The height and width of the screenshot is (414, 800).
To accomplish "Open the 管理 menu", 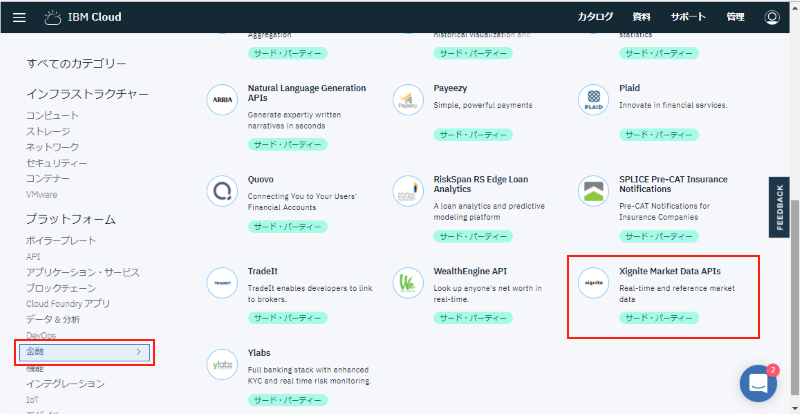I will [735, 17].
